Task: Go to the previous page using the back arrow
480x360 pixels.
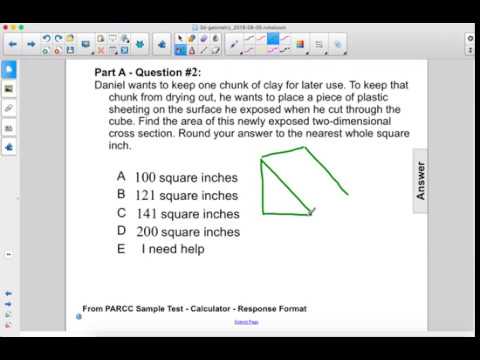Action: coord(13,44)
